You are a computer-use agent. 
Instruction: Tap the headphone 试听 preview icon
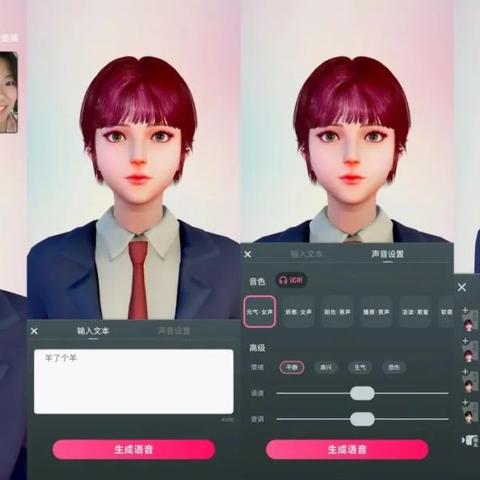(x=291, y=280)
